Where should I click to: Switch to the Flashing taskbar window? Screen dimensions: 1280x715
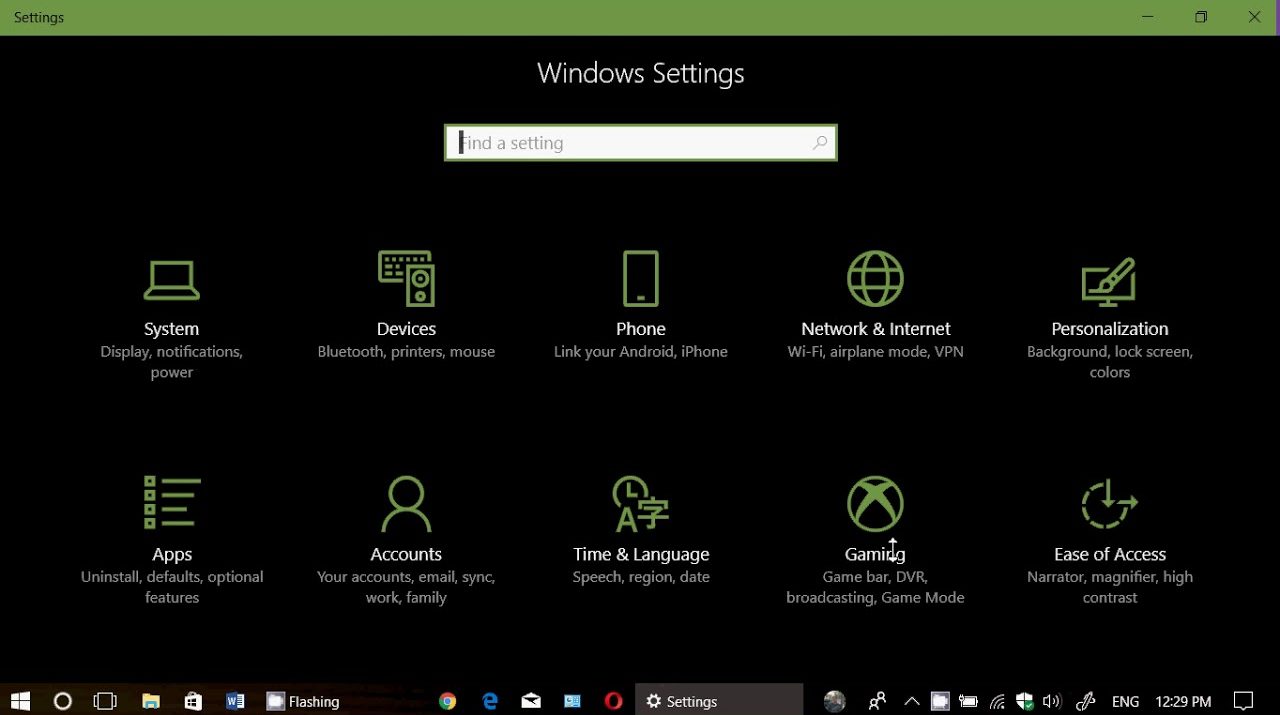[x=303, y=701]
